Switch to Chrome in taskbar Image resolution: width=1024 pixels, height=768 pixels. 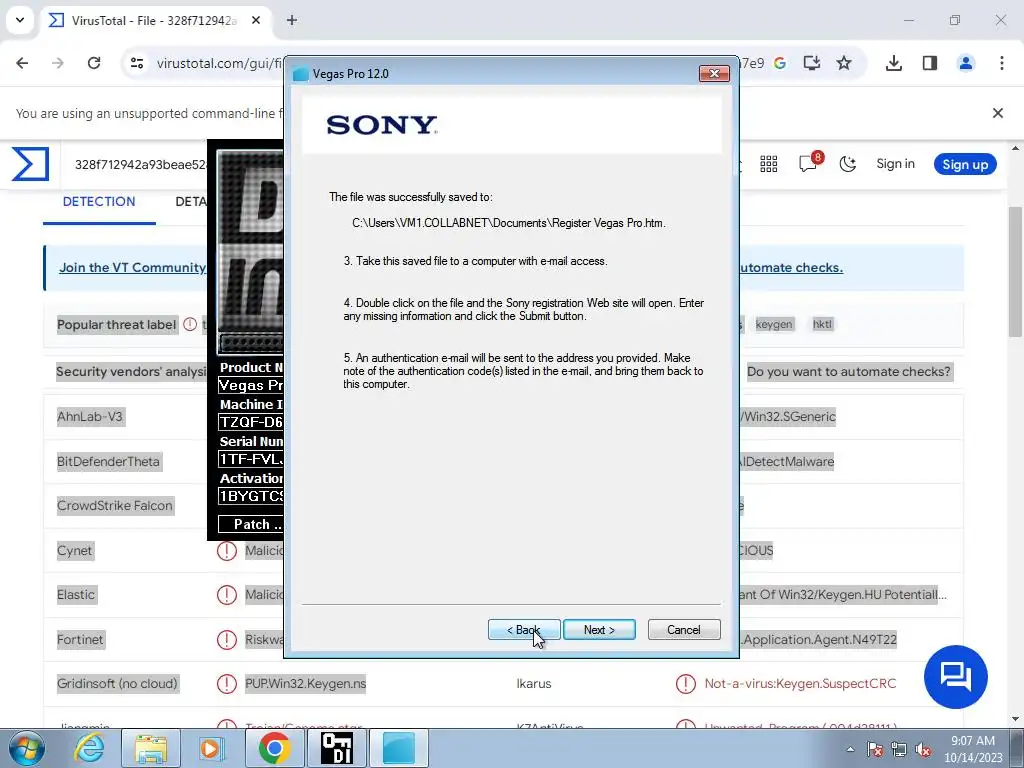click(274, 748)
